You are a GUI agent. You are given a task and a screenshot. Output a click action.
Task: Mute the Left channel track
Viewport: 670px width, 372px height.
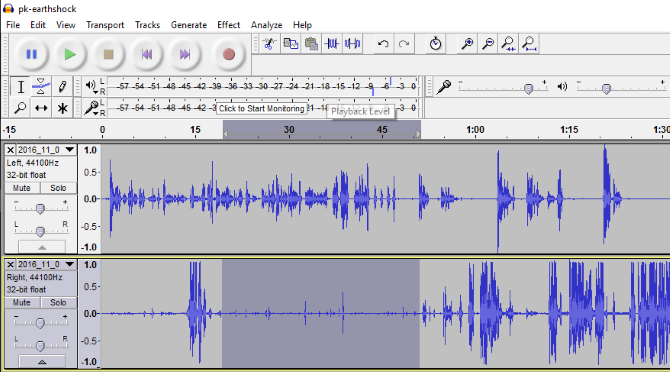pos(22,188)
